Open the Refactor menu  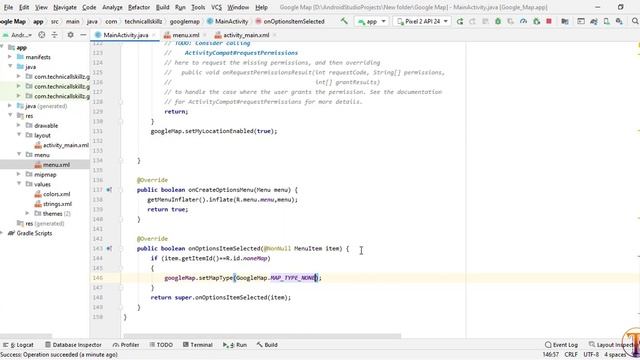(139, 7)
